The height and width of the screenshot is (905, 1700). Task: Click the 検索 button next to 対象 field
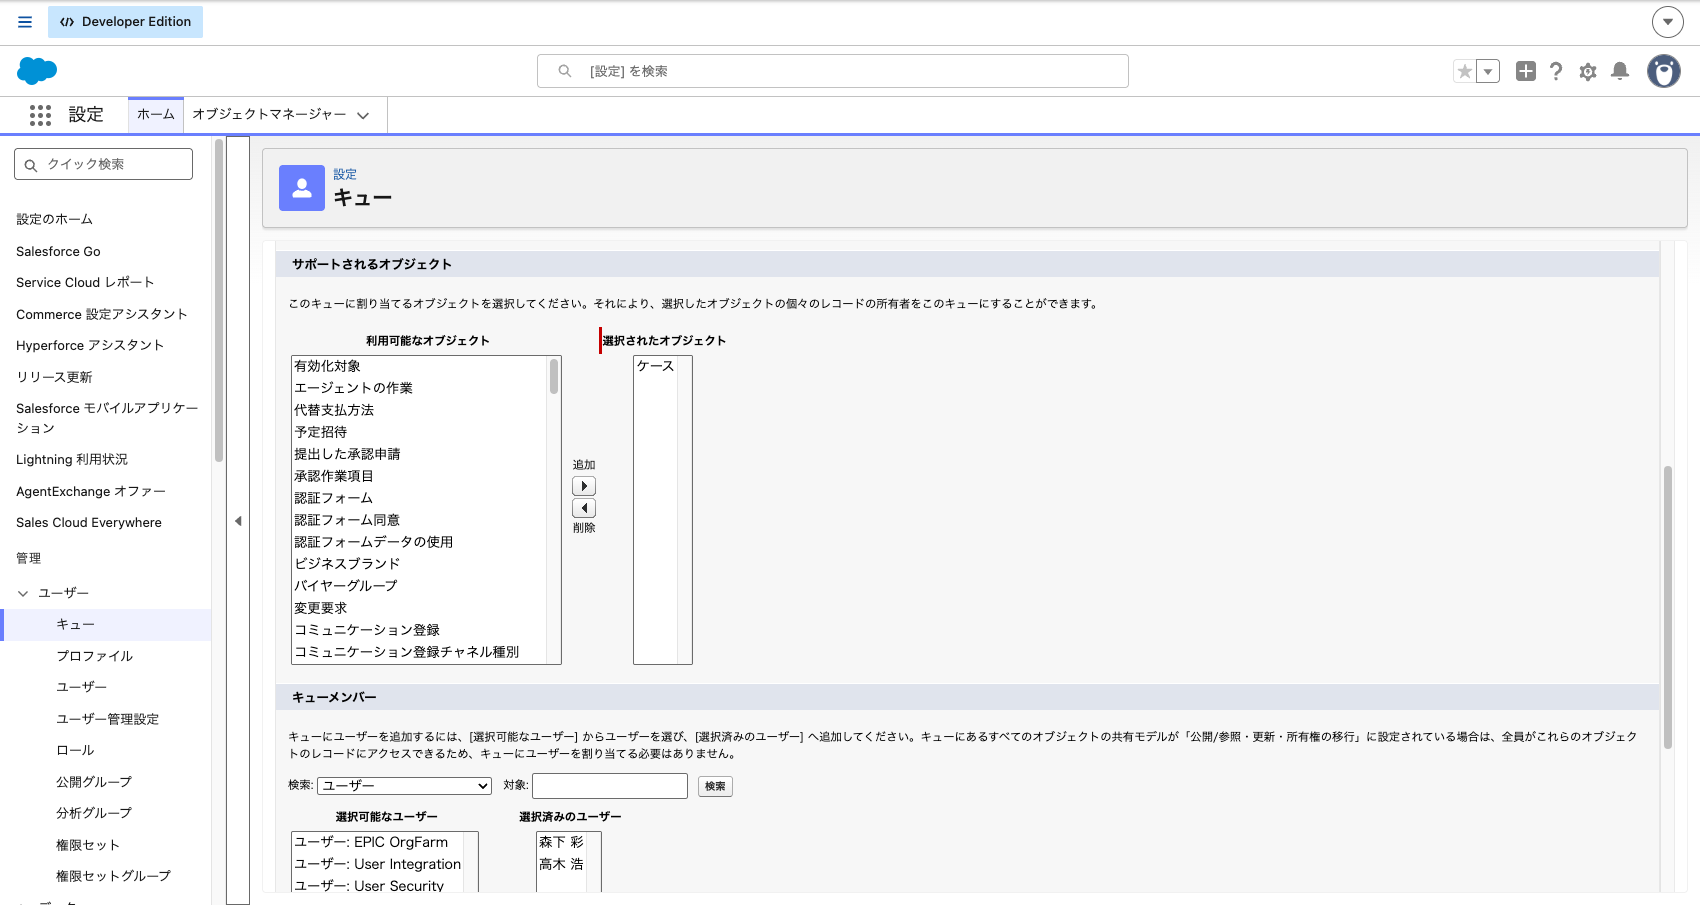715,786
